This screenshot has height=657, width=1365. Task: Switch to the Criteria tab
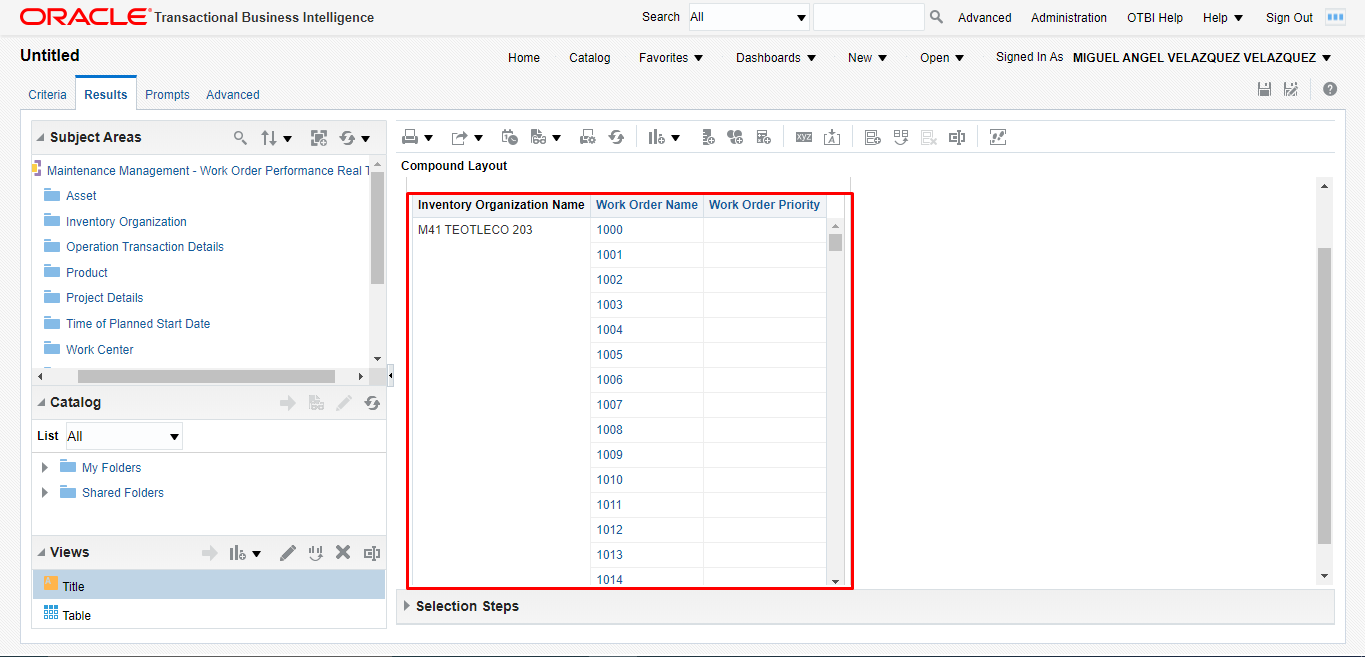47,95
